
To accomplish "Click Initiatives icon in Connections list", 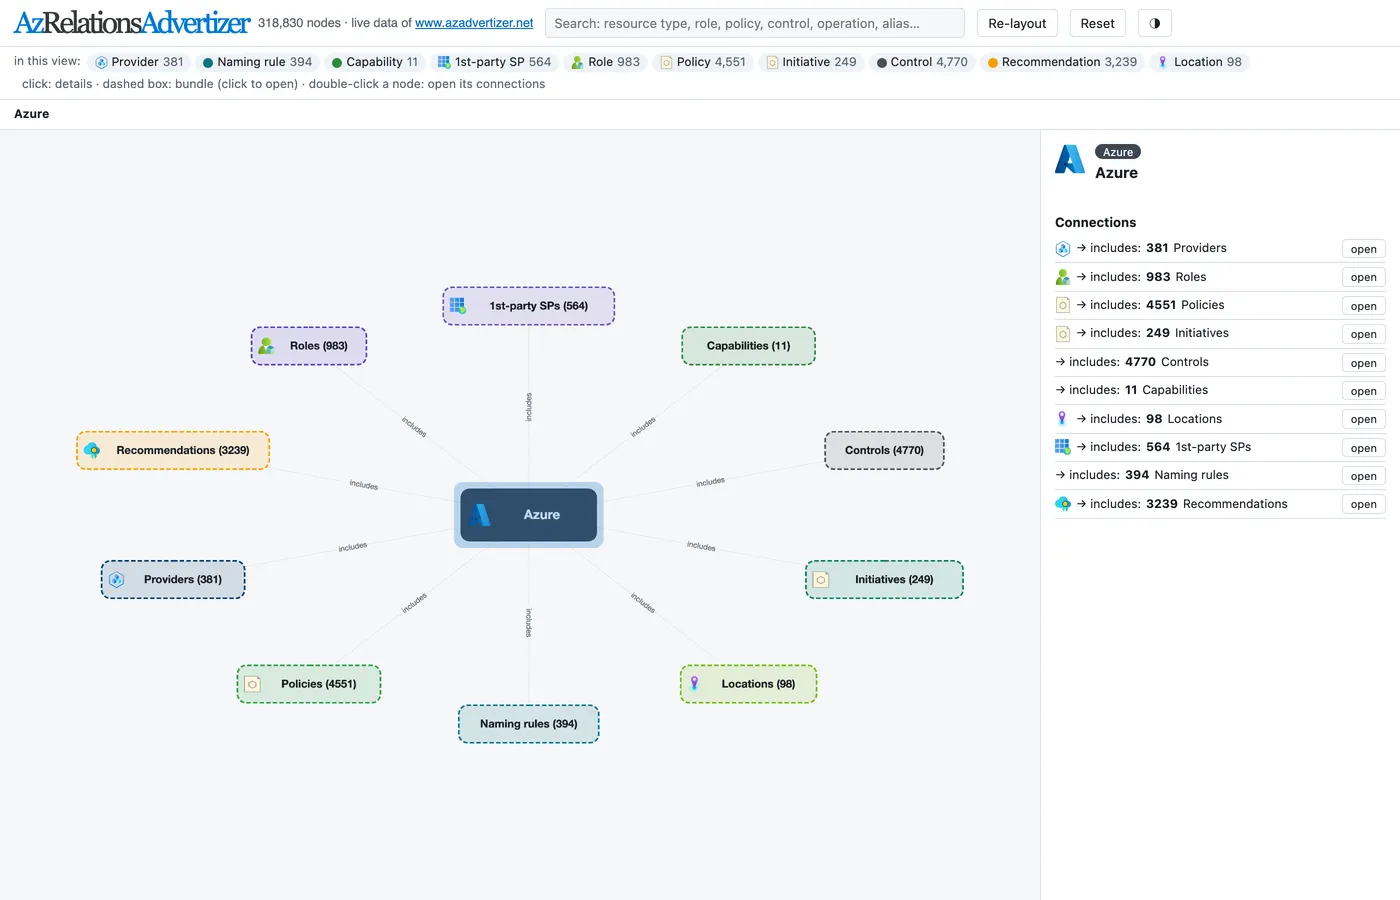I will (1063, 334).
